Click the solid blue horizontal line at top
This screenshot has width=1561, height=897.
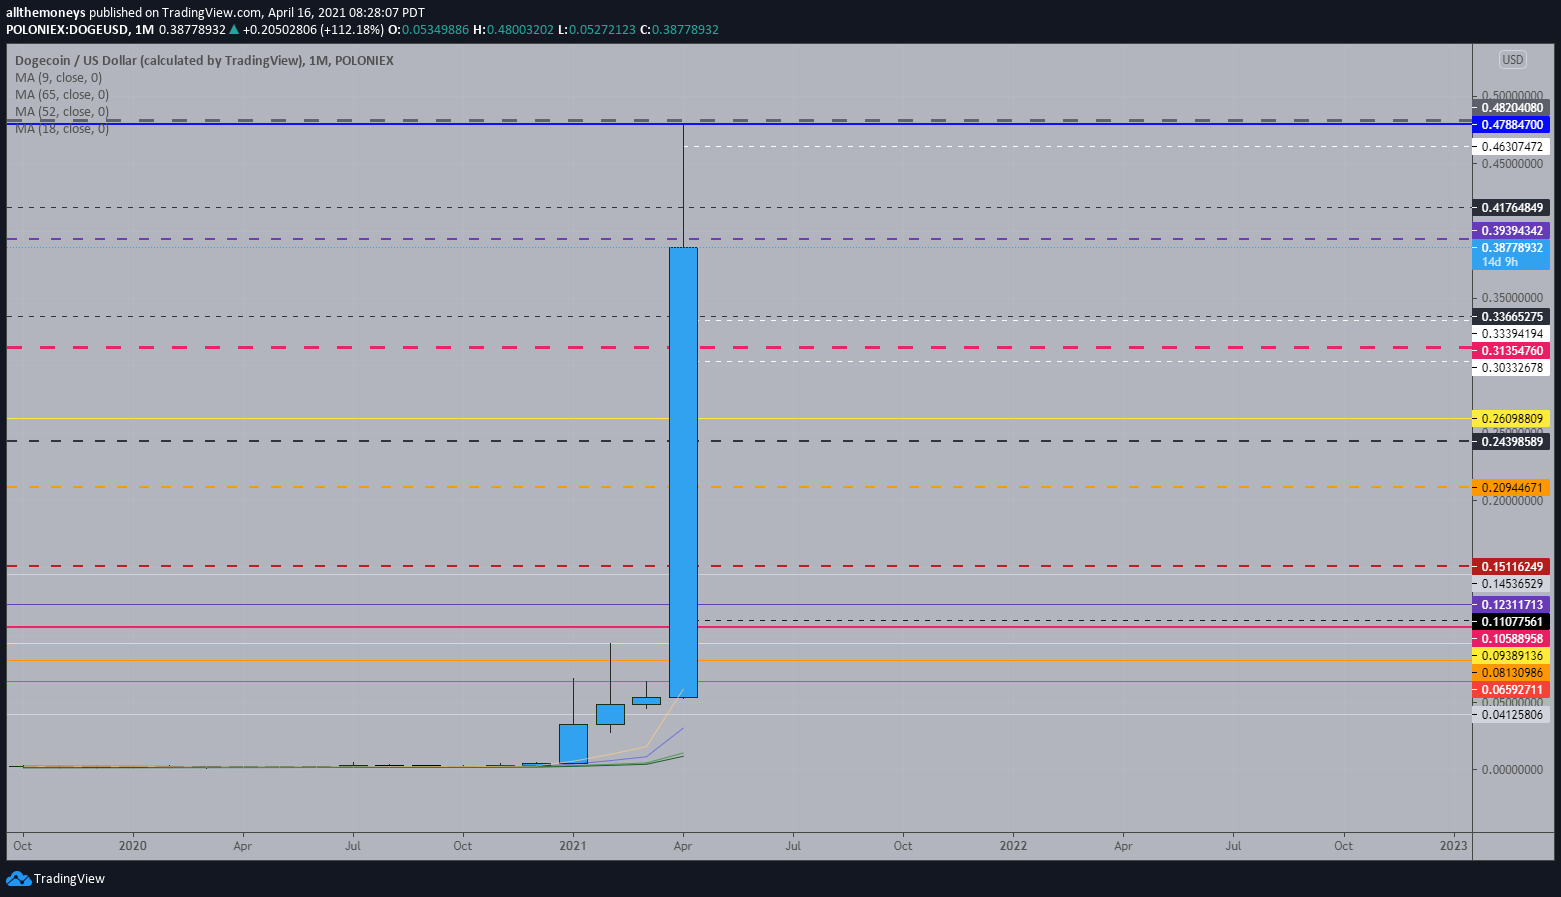(x=739, y=124)
